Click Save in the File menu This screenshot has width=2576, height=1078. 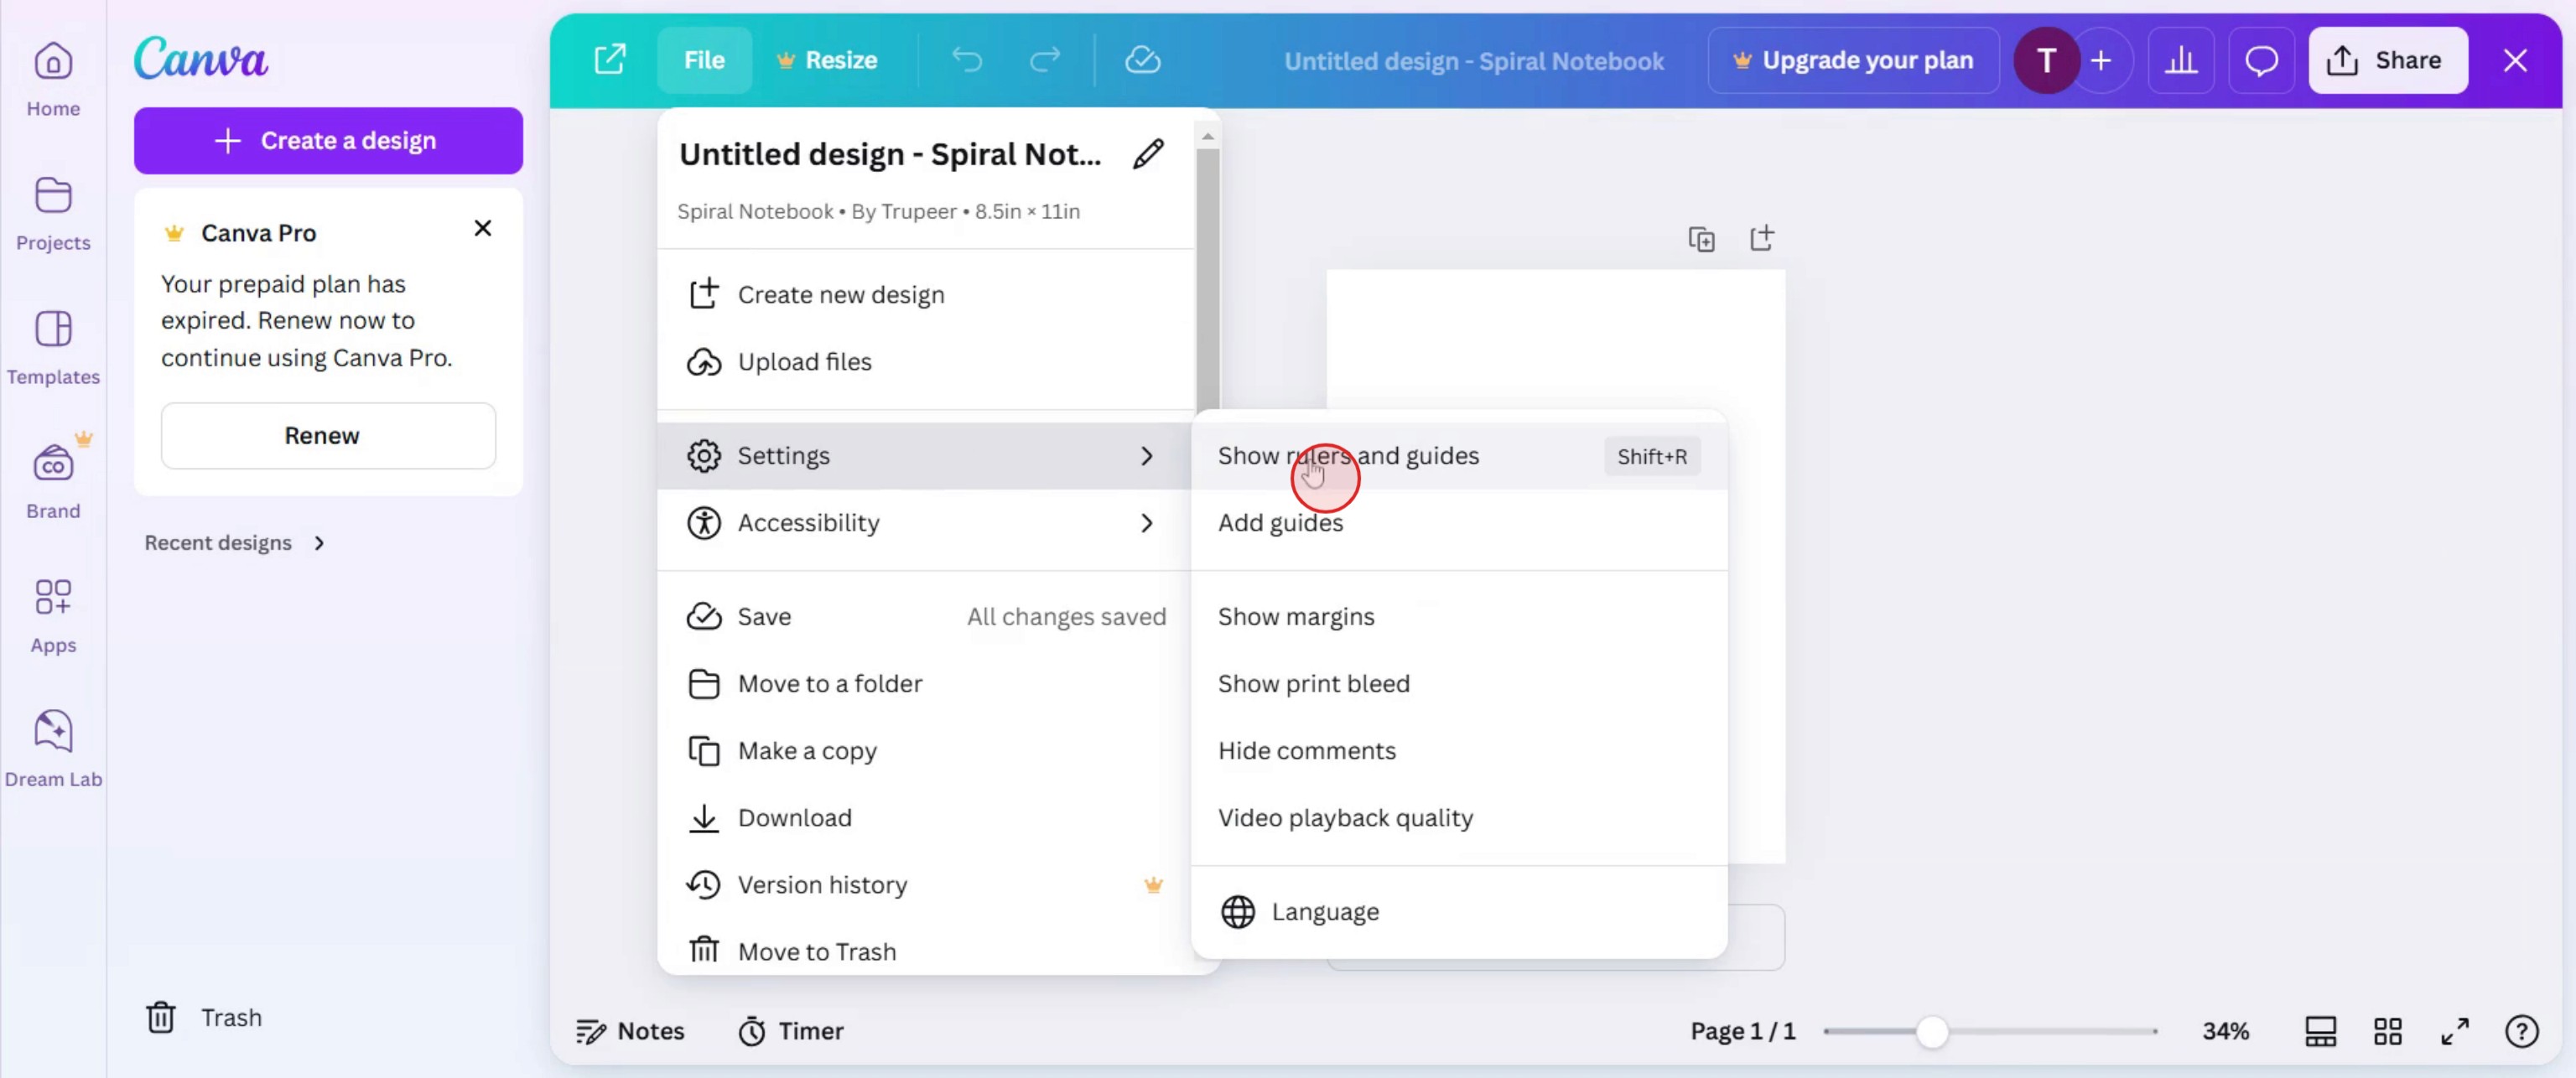click(925, 617)
